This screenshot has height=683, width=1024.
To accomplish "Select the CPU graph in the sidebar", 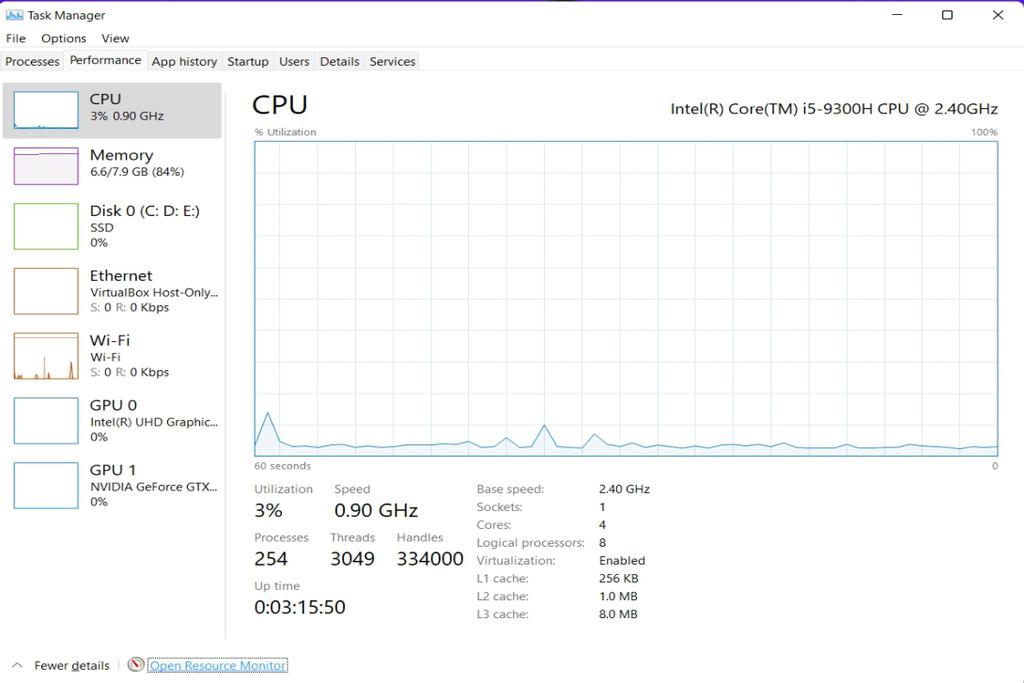I will 110,110.
